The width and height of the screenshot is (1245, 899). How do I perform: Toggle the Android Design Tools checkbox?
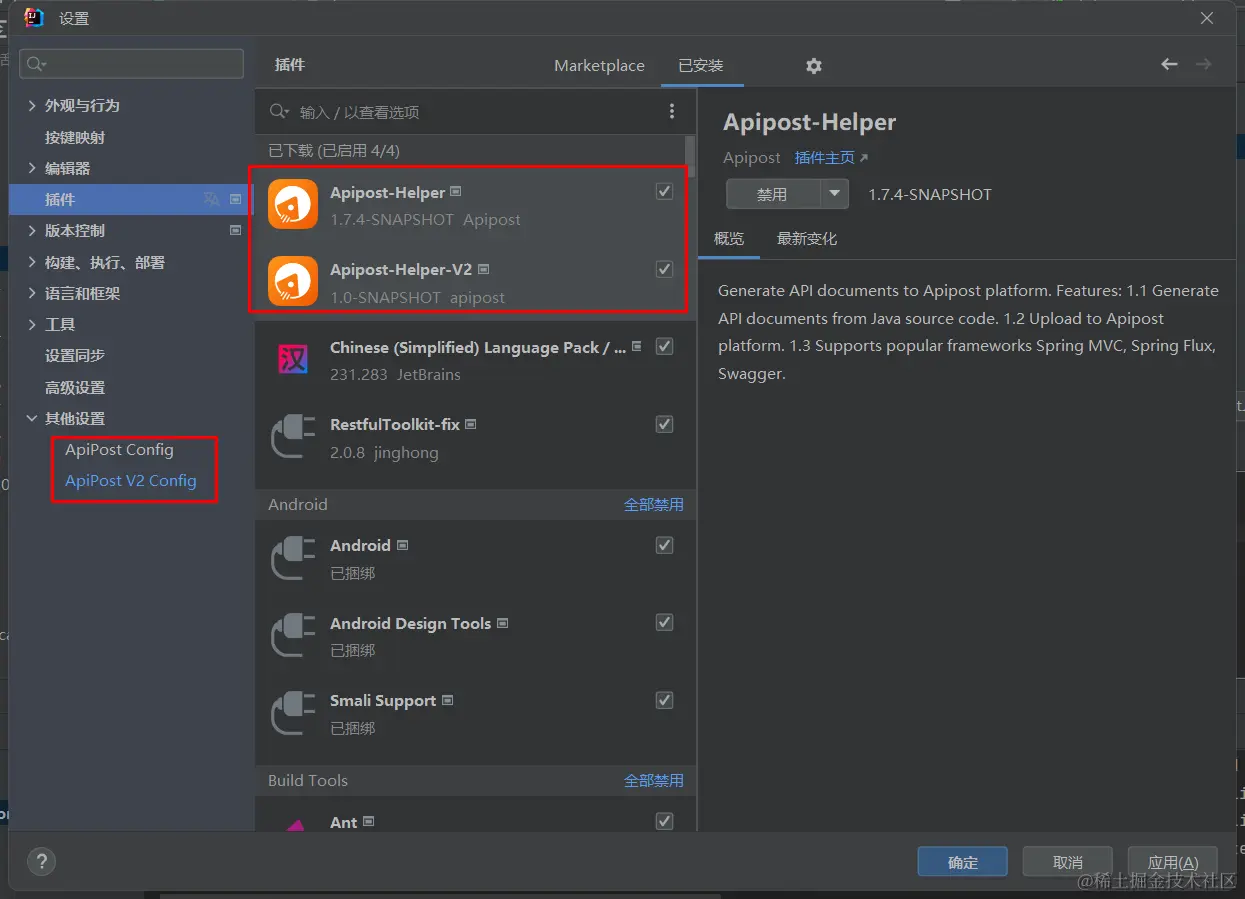pos(664,622)
